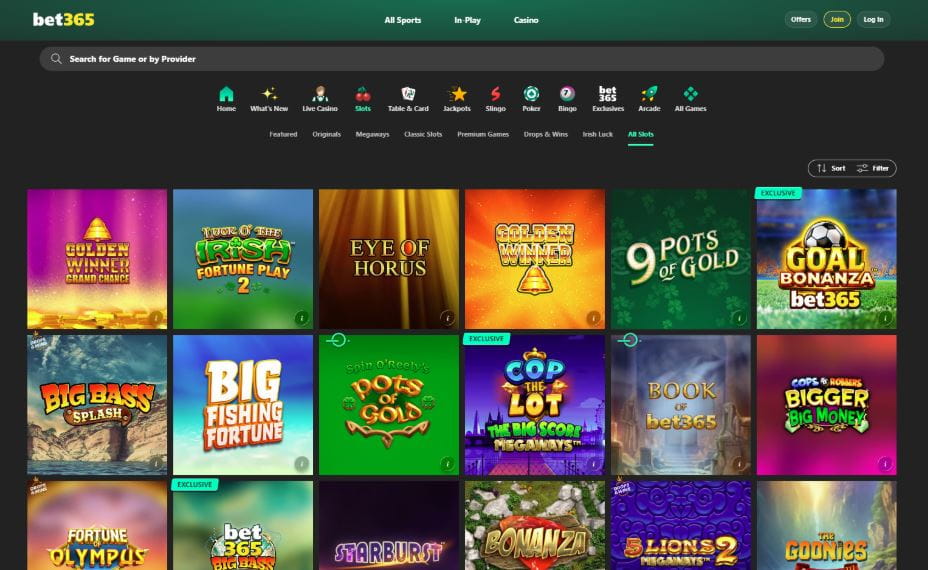The width and height of the screenshot is (928, 570).
Task: Switch to the Irish Luck tab
Action: 597,134
